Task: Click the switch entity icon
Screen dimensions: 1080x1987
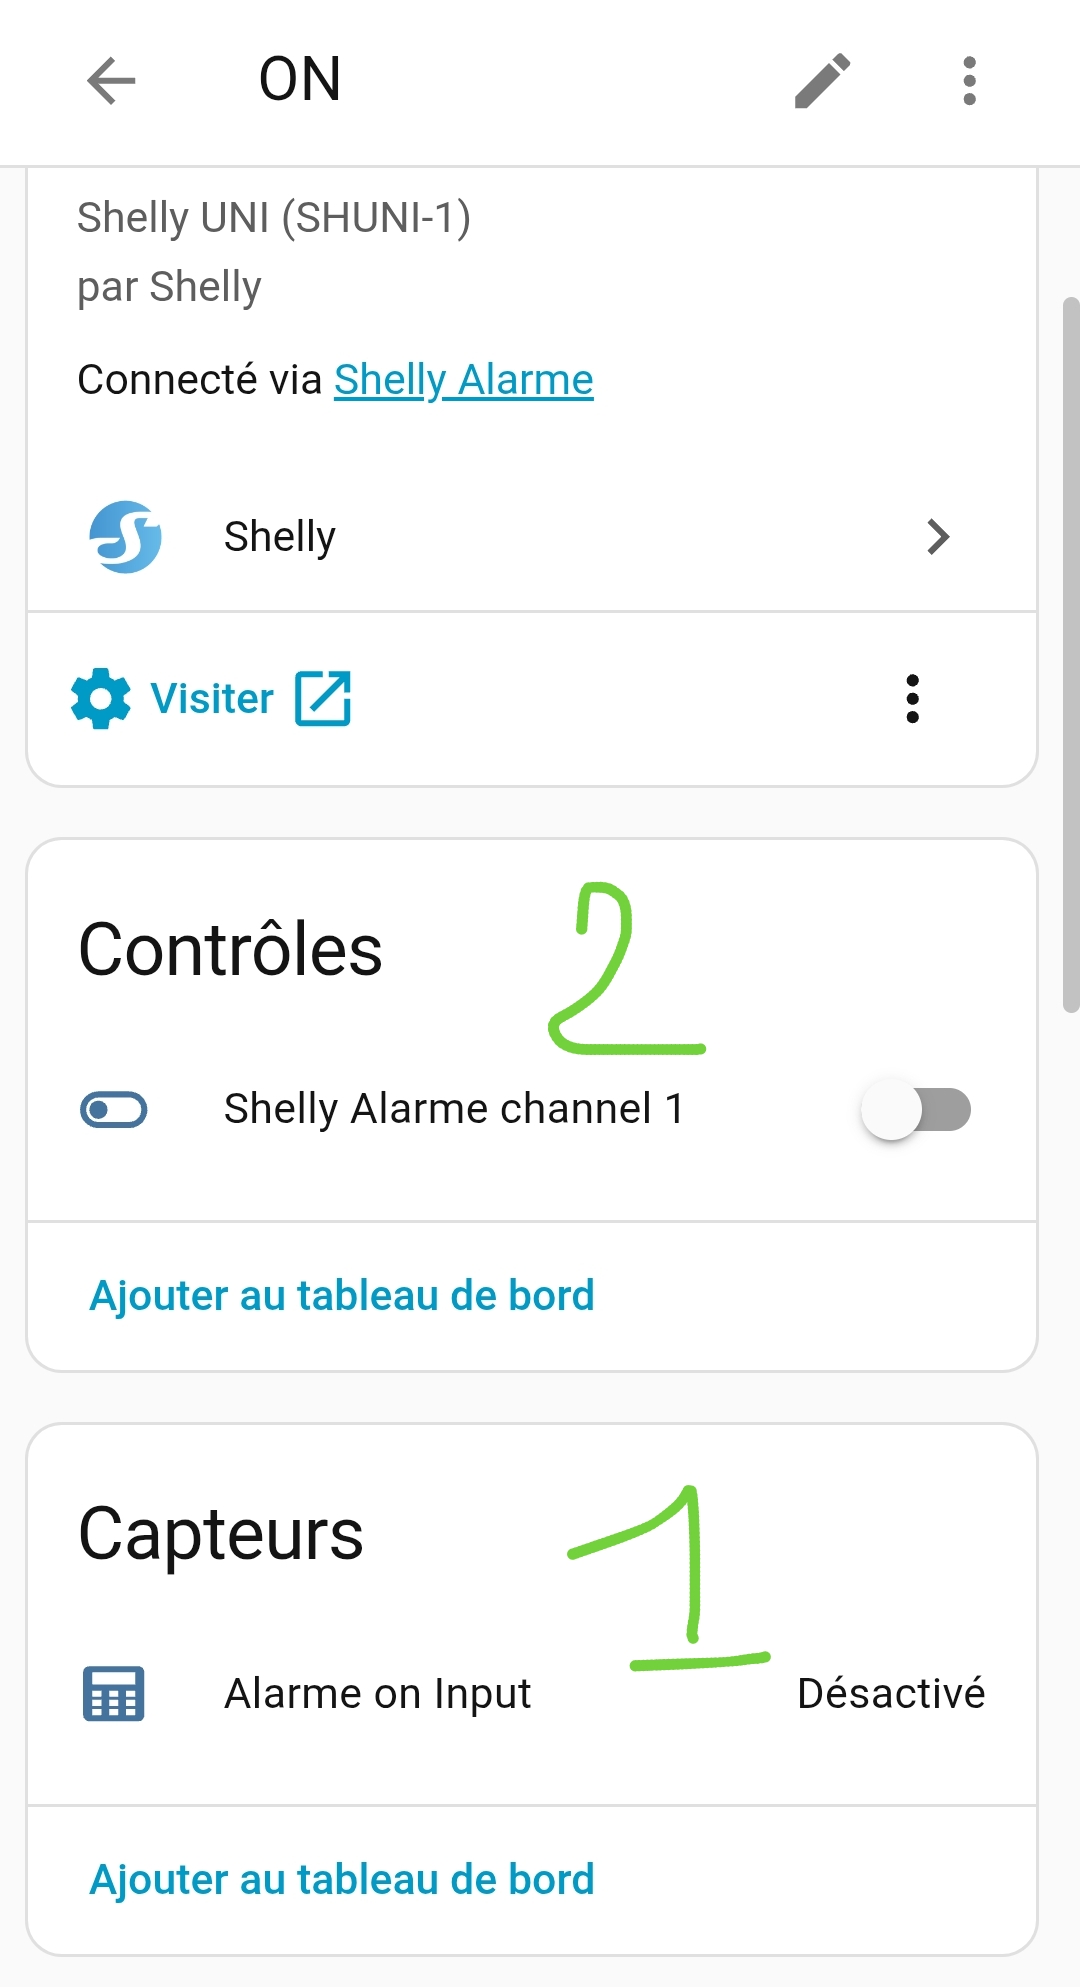Action: tap(114, 1110)
